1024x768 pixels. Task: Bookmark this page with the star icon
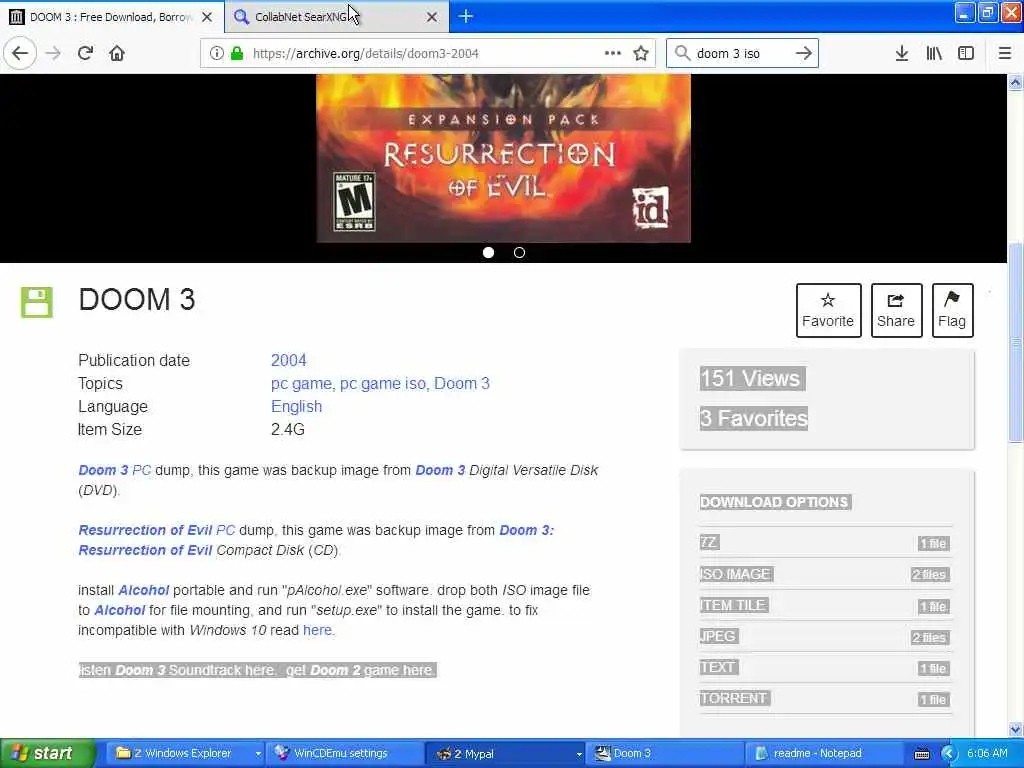(x=641, y=54)
